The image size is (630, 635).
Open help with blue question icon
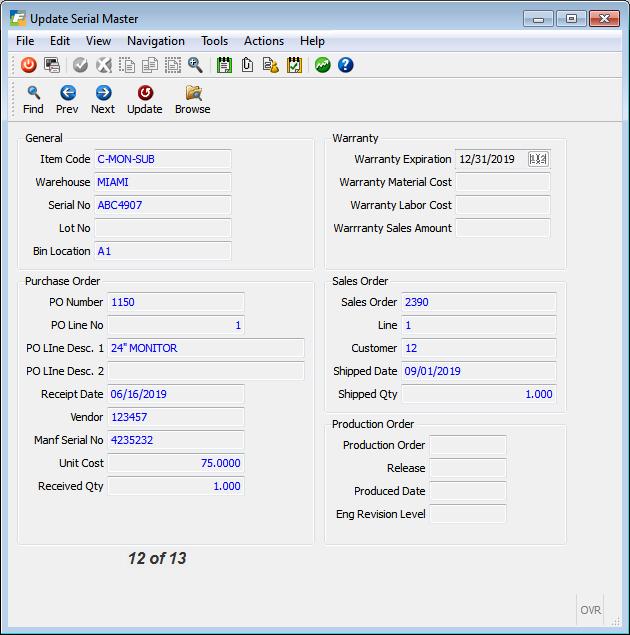pyautogui.click(x=345, y=65)
